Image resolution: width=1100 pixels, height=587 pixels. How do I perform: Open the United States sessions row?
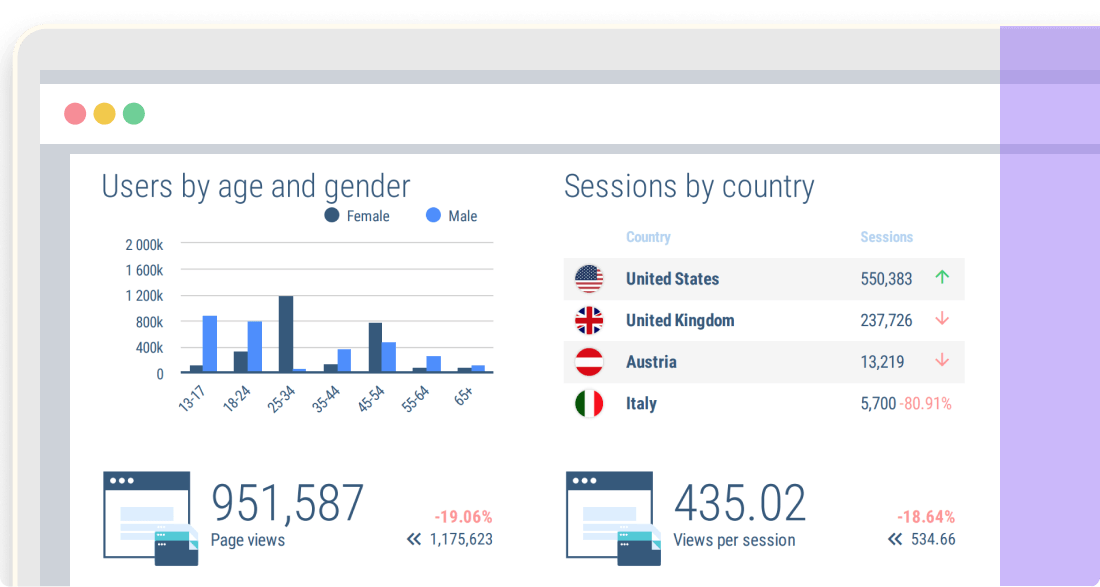click(x=760, y=279)
